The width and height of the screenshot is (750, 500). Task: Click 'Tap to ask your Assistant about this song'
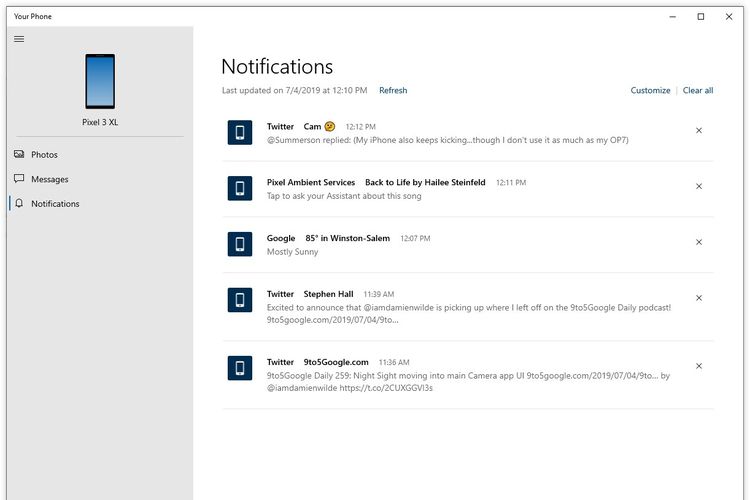(x=344, y=196)
